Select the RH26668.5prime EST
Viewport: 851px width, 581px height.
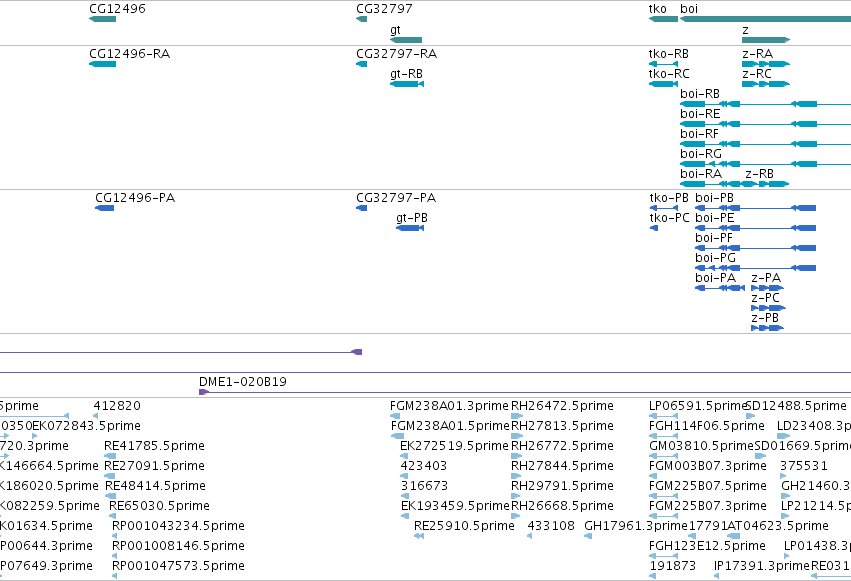tap(516, 516)
